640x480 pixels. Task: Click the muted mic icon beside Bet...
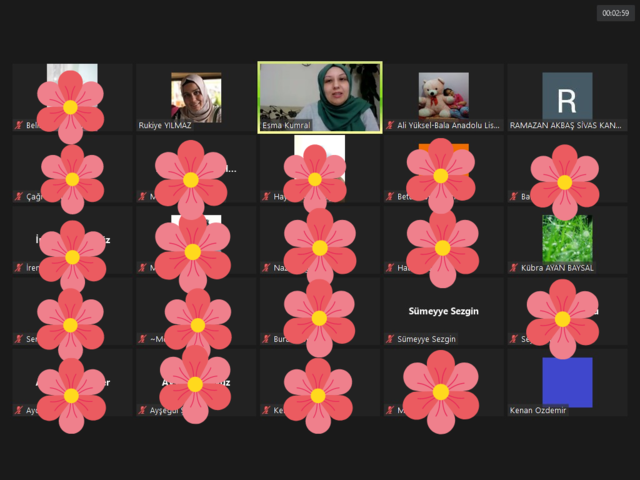click(390, 196)
